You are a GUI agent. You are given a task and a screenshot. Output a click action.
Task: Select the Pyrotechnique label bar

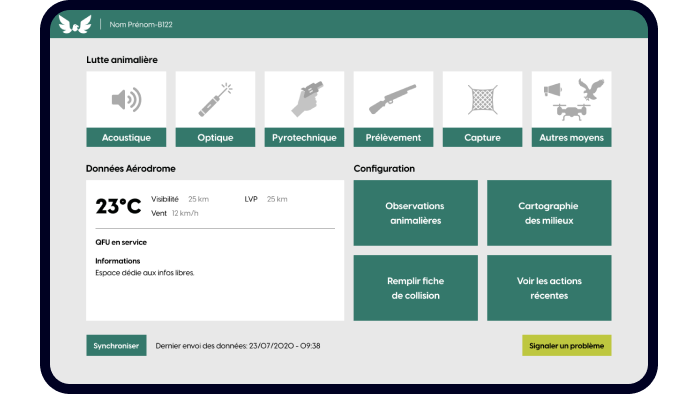point(304,137)
